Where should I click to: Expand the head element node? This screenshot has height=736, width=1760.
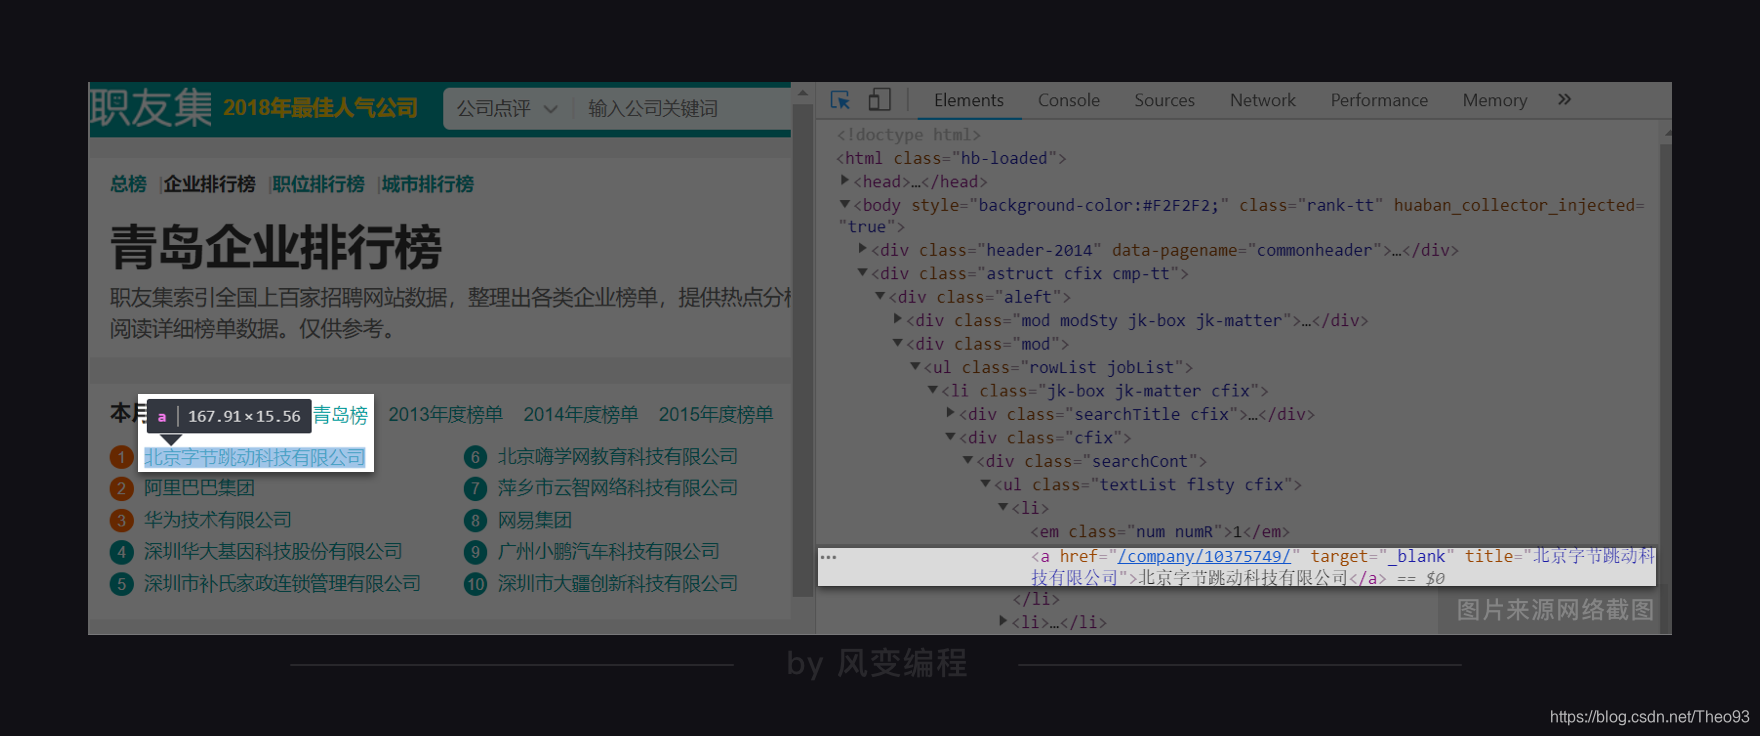click(x=845, y=180)
